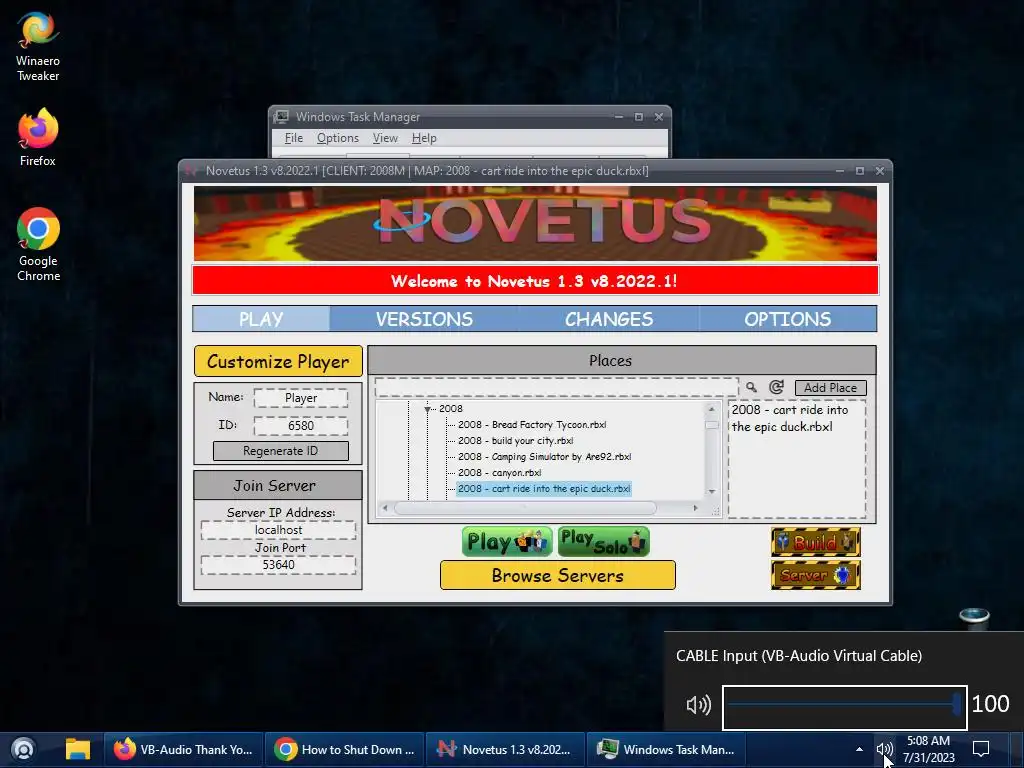Switch to VB-Audio Firefox taskbar window
Viewport: 1024px width, 768px height.
(x=184, y=750)
